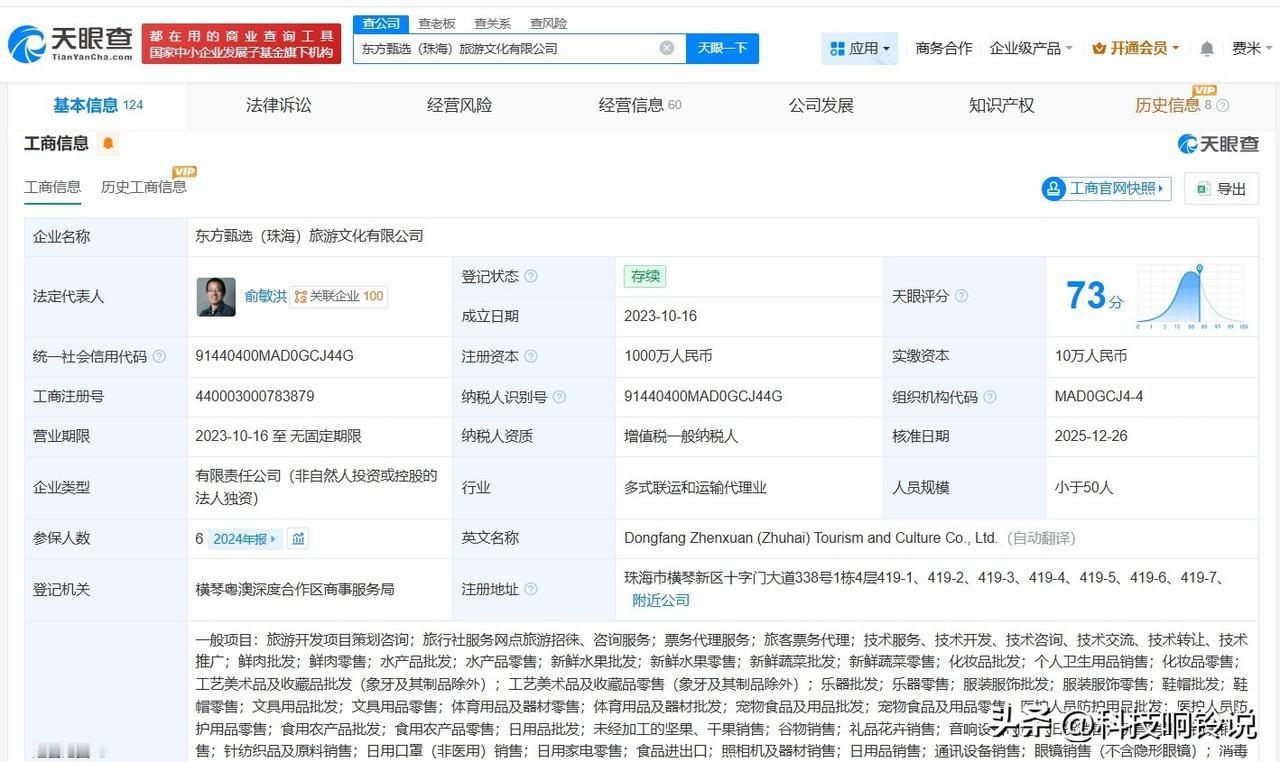Click the grid icon of 应用

point(837,48)
